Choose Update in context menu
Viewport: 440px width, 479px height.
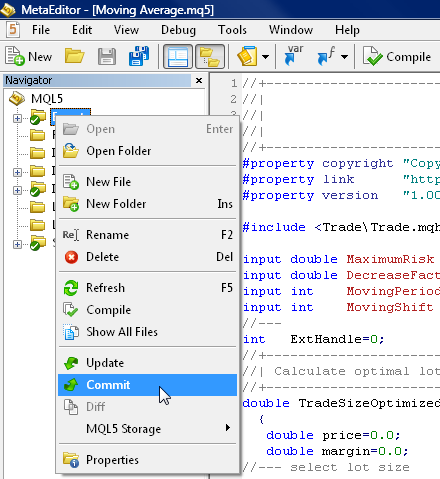coord(147,363)
